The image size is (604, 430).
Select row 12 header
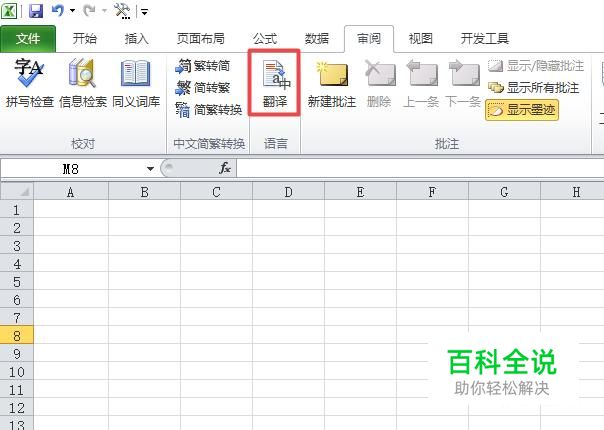(17, 407)
